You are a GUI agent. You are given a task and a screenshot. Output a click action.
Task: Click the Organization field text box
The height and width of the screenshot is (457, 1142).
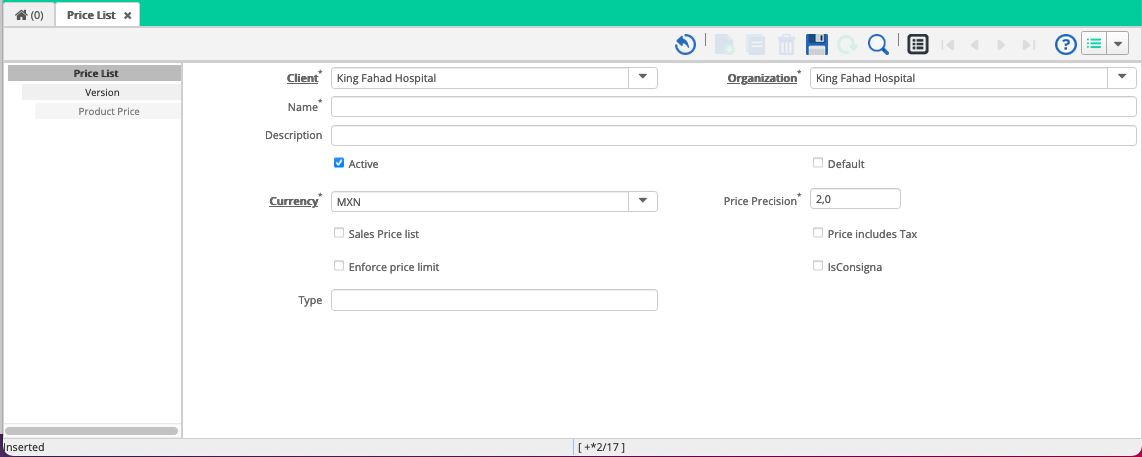pyautogui.click(x=959, y=78)
